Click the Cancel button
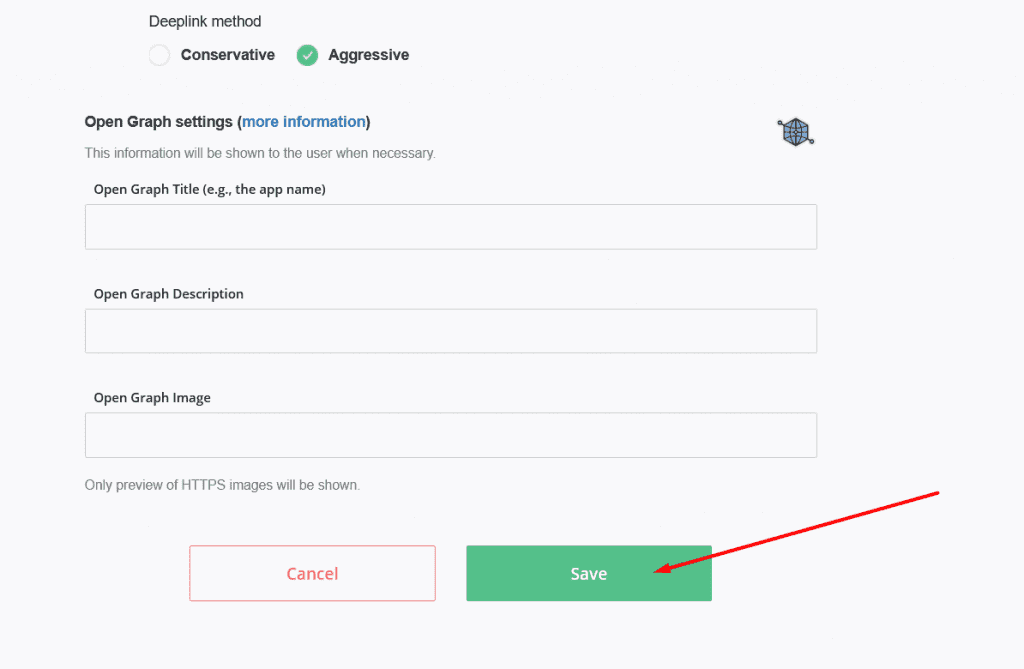Viewport: 1024px width, 669px height. (x=312, y=574)
